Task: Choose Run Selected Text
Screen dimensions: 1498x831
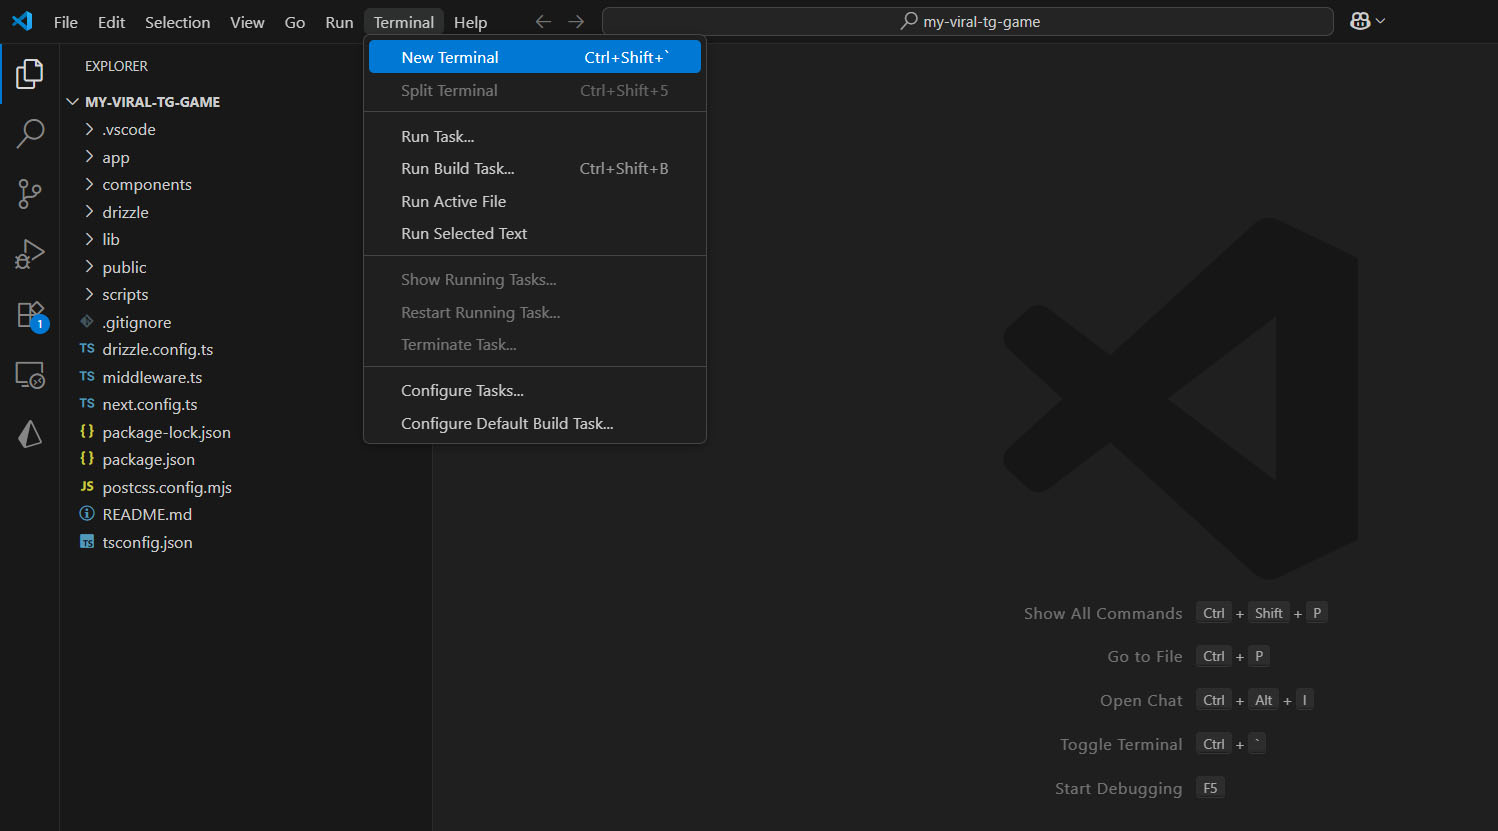Action: point(535,233)
